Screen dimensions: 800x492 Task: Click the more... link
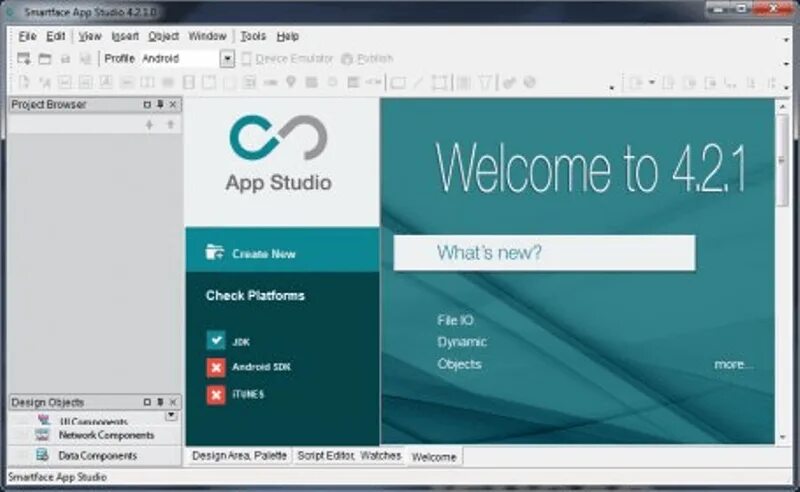coord(733,364)
